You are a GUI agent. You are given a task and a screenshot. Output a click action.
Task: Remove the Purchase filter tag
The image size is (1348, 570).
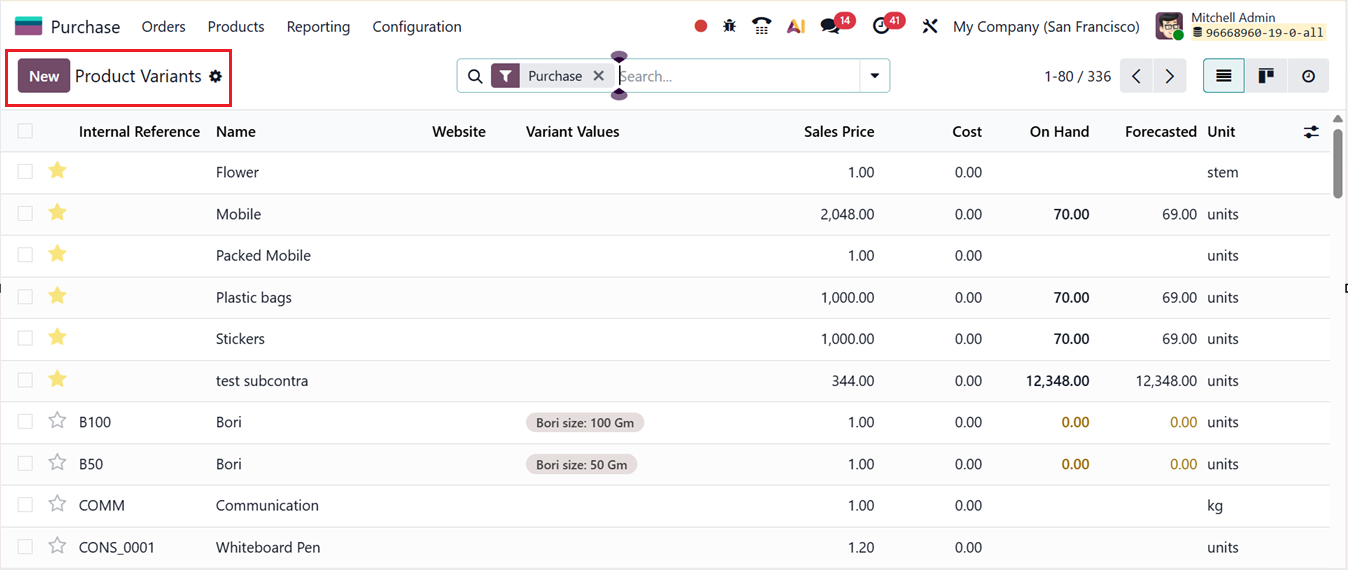598,76
